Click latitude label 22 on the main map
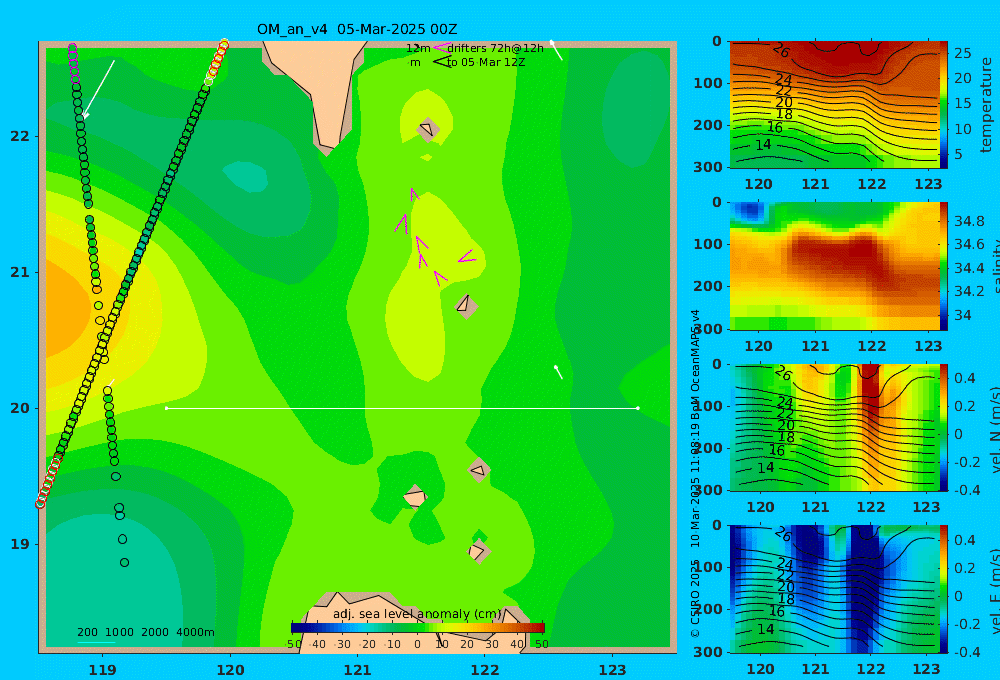Screen dimensions: 1000x680 coord(20,136)
